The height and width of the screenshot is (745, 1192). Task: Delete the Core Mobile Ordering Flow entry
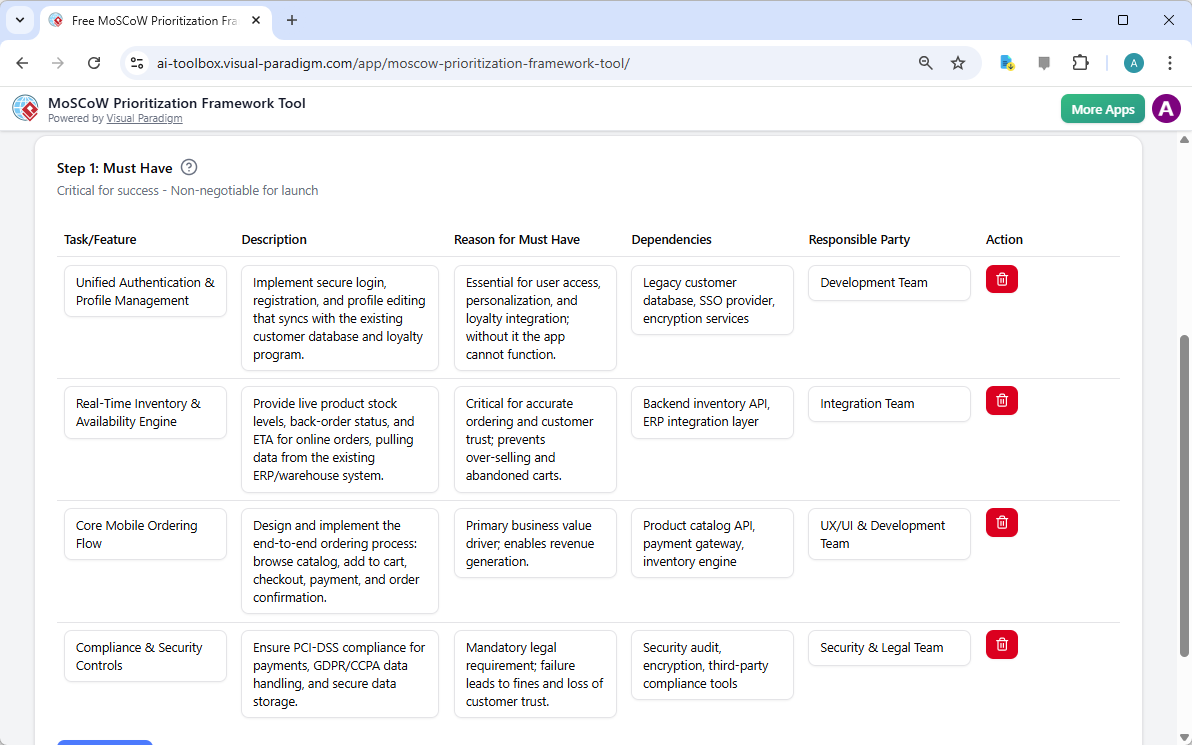point(1001,522)
